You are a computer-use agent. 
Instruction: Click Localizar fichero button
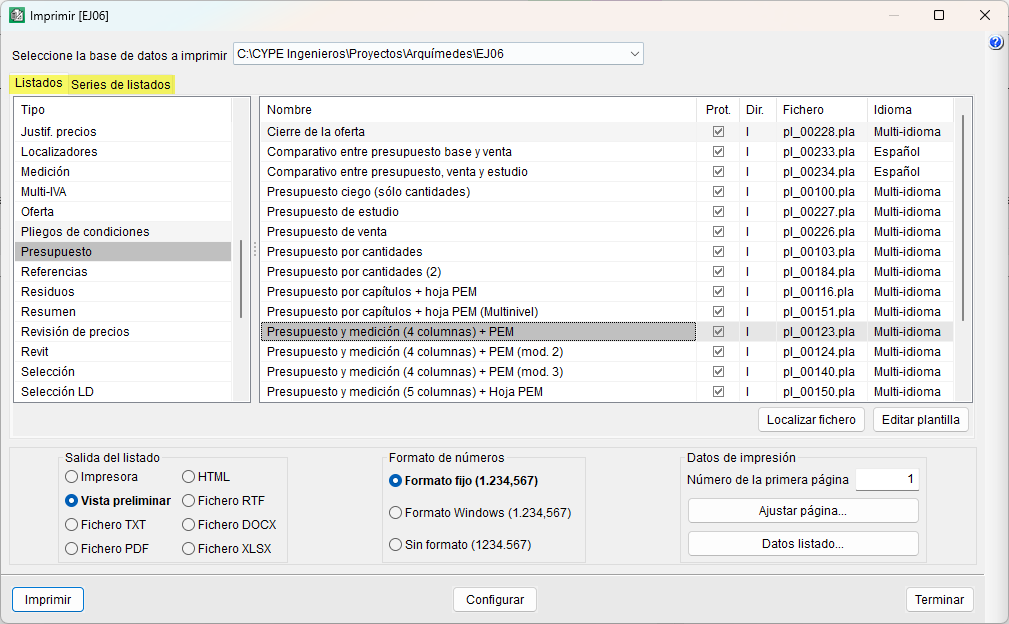(x=811, y=419)
